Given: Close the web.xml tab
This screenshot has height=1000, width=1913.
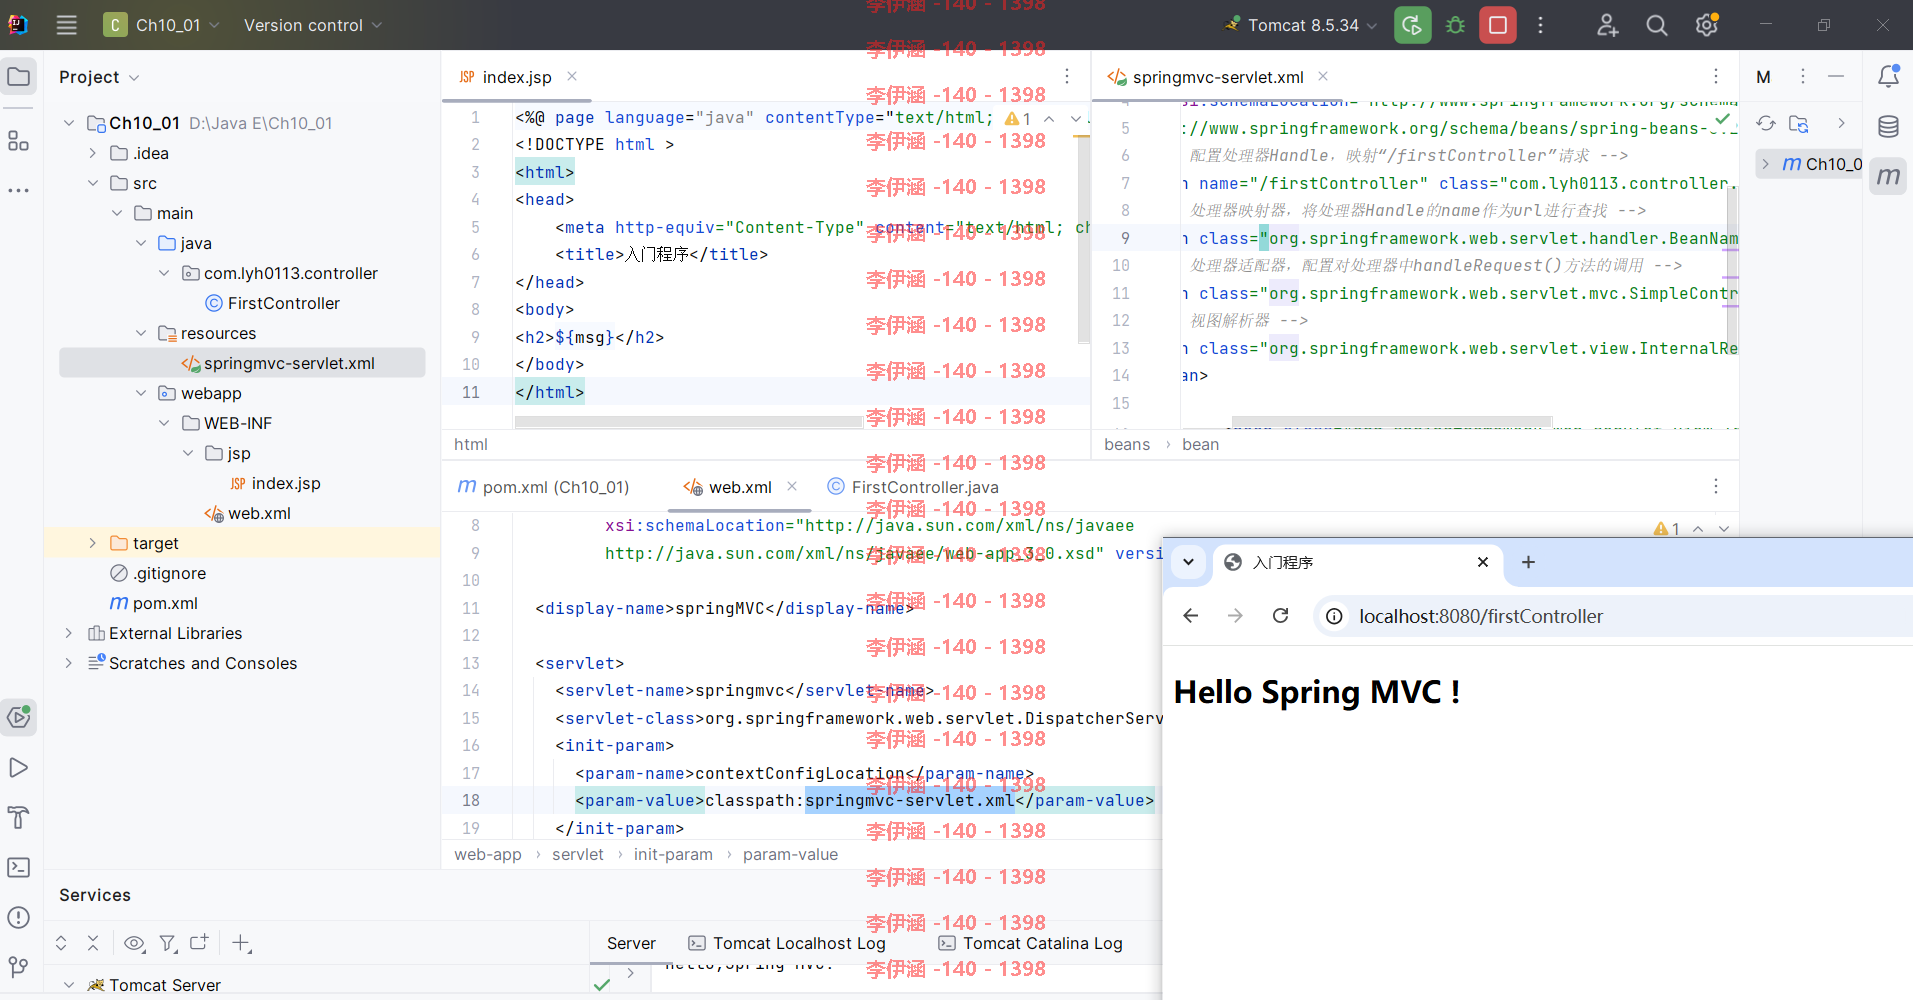Looking at the screenshot, I should [x=792, y=487].
